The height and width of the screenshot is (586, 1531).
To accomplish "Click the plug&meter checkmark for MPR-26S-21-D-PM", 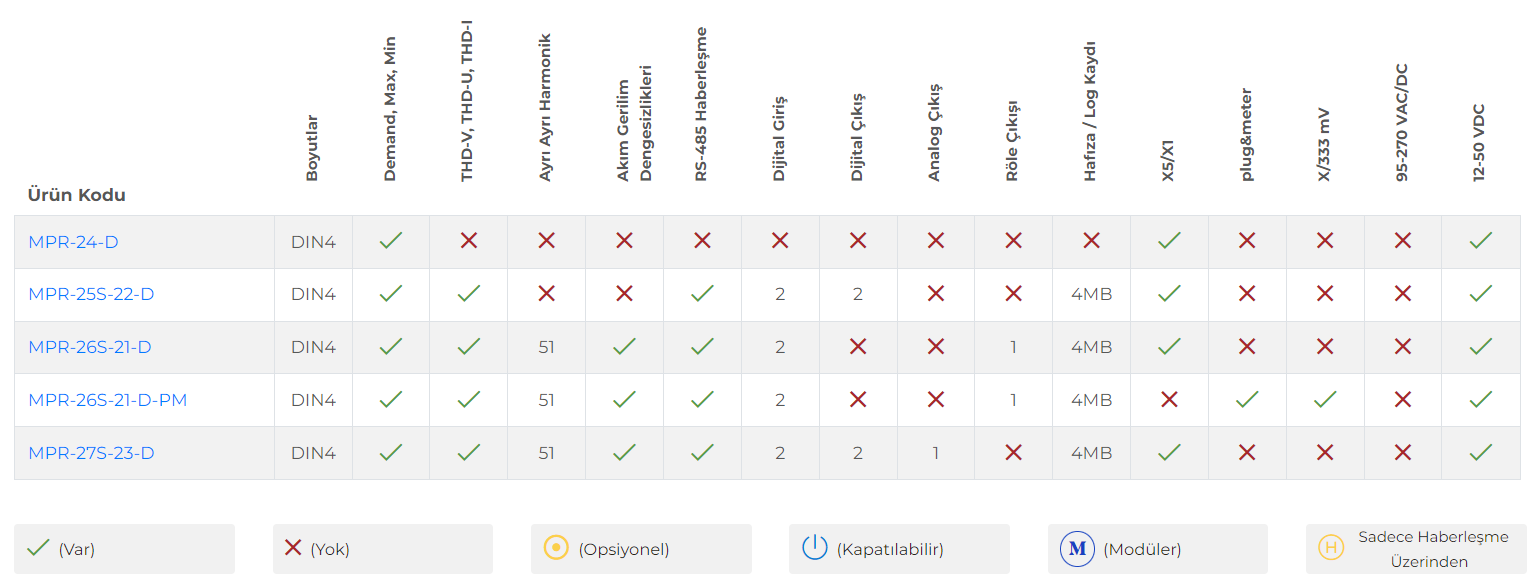I will (x=1247, y=400).
